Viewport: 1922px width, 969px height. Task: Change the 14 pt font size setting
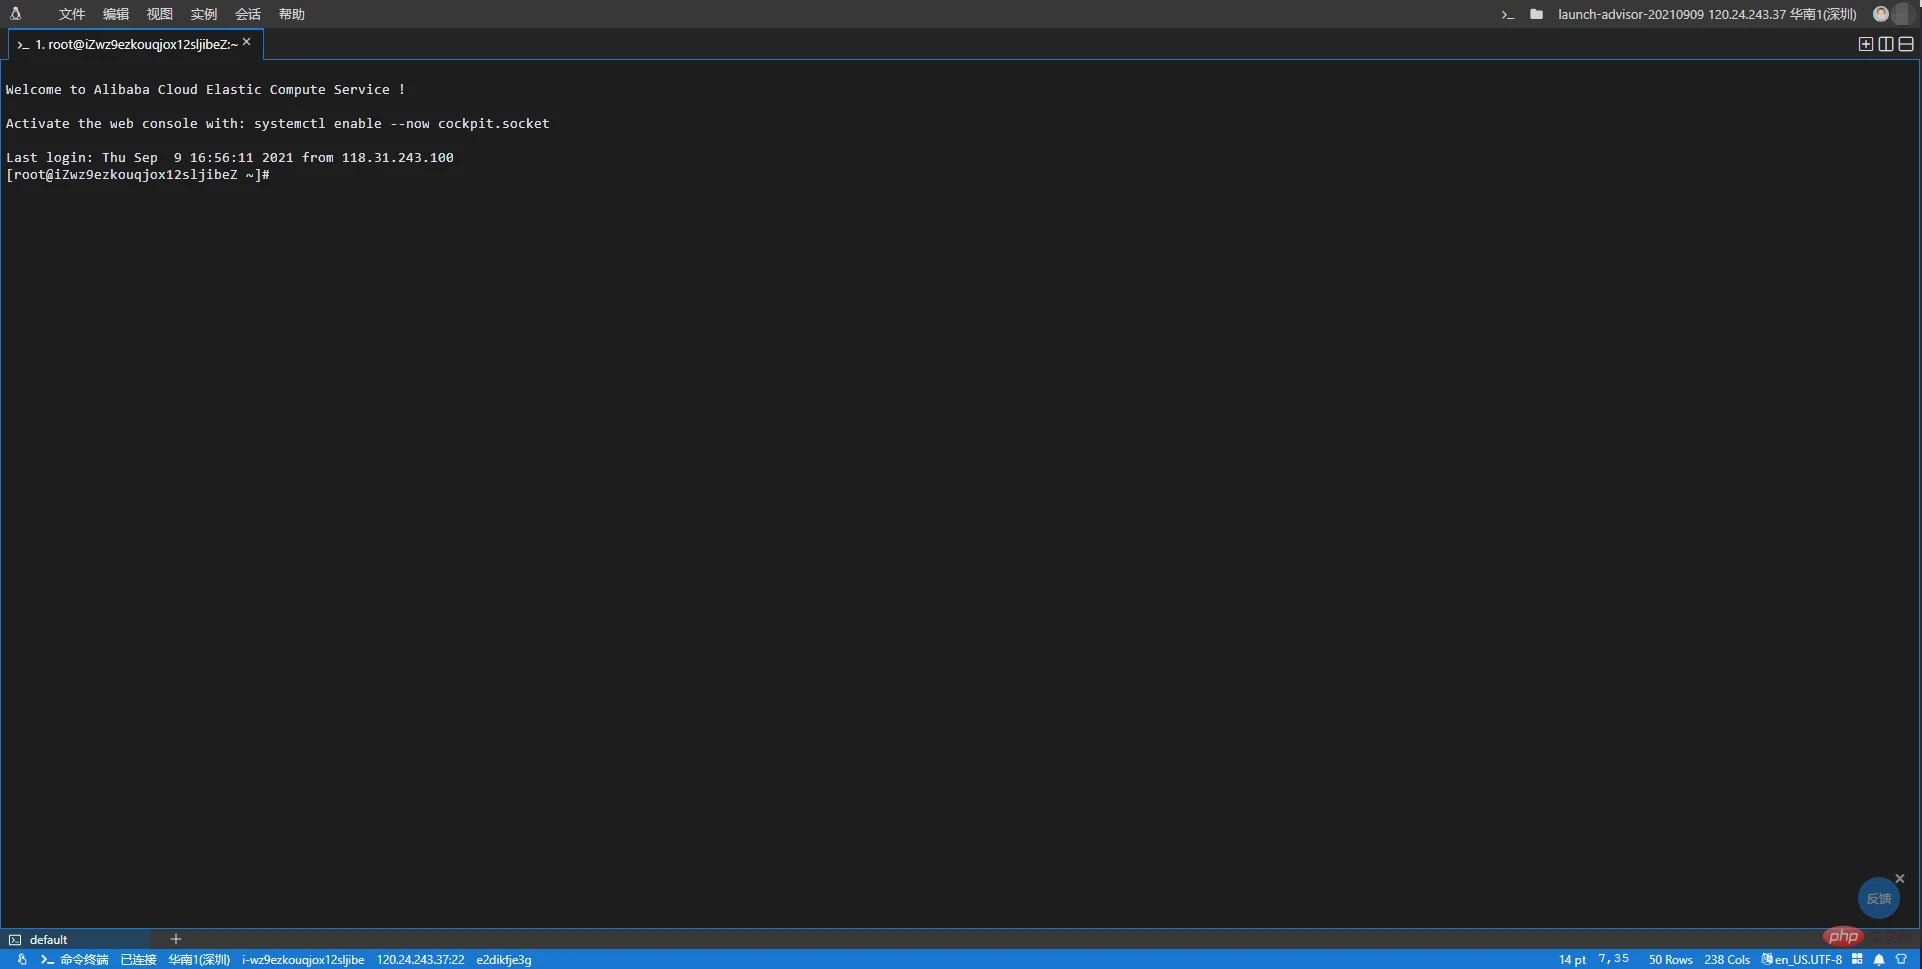coord(1572,960)
